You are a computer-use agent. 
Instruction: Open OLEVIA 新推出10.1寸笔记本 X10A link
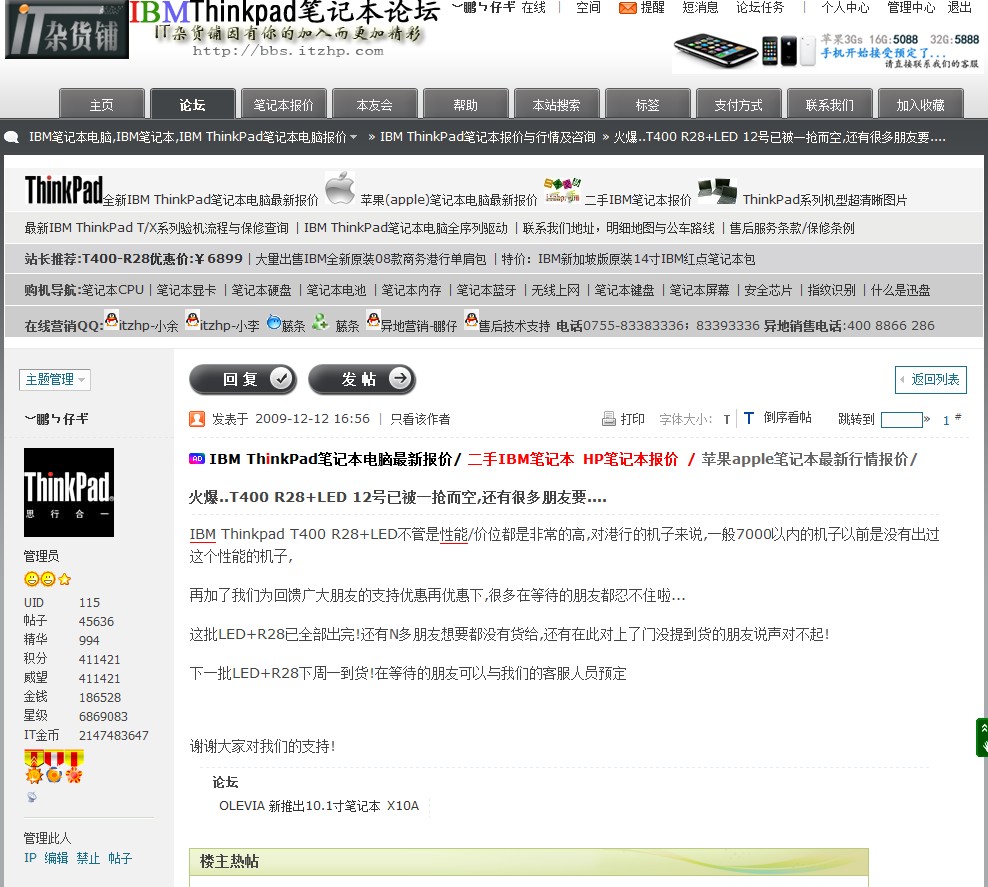319,806
